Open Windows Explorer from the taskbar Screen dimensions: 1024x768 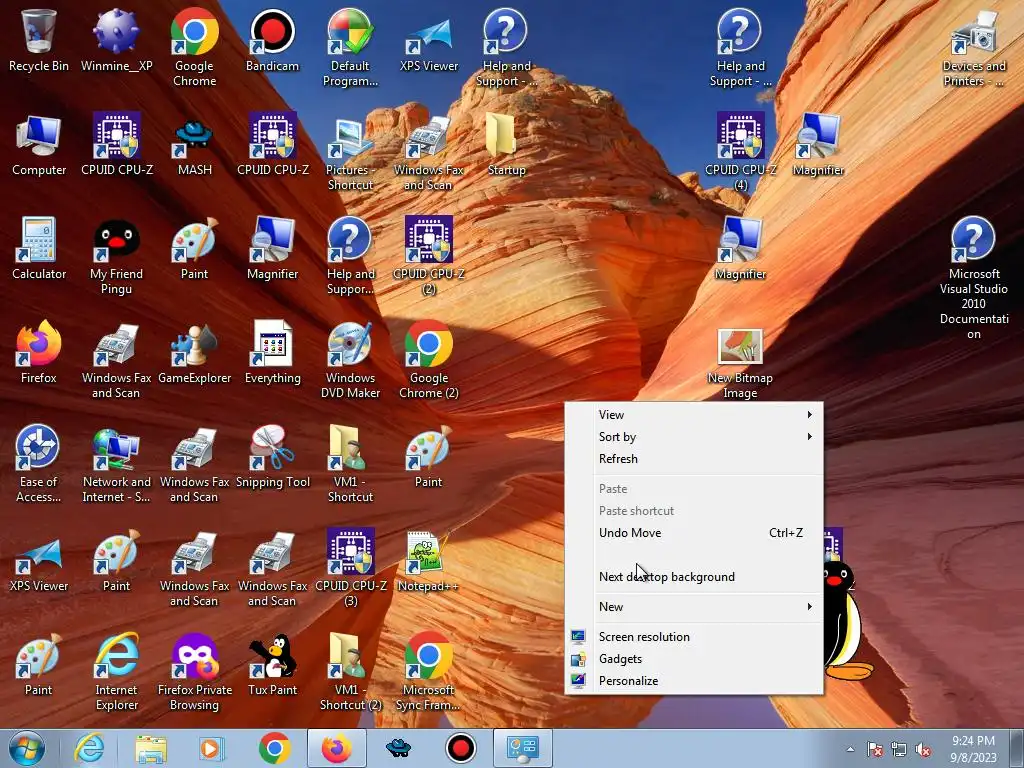[151, 748]
